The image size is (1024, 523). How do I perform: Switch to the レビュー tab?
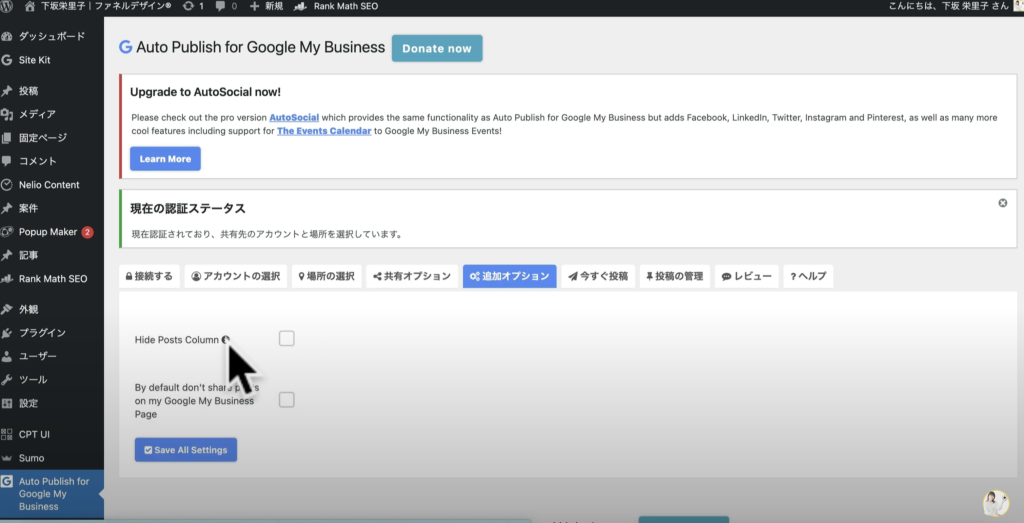746,277
